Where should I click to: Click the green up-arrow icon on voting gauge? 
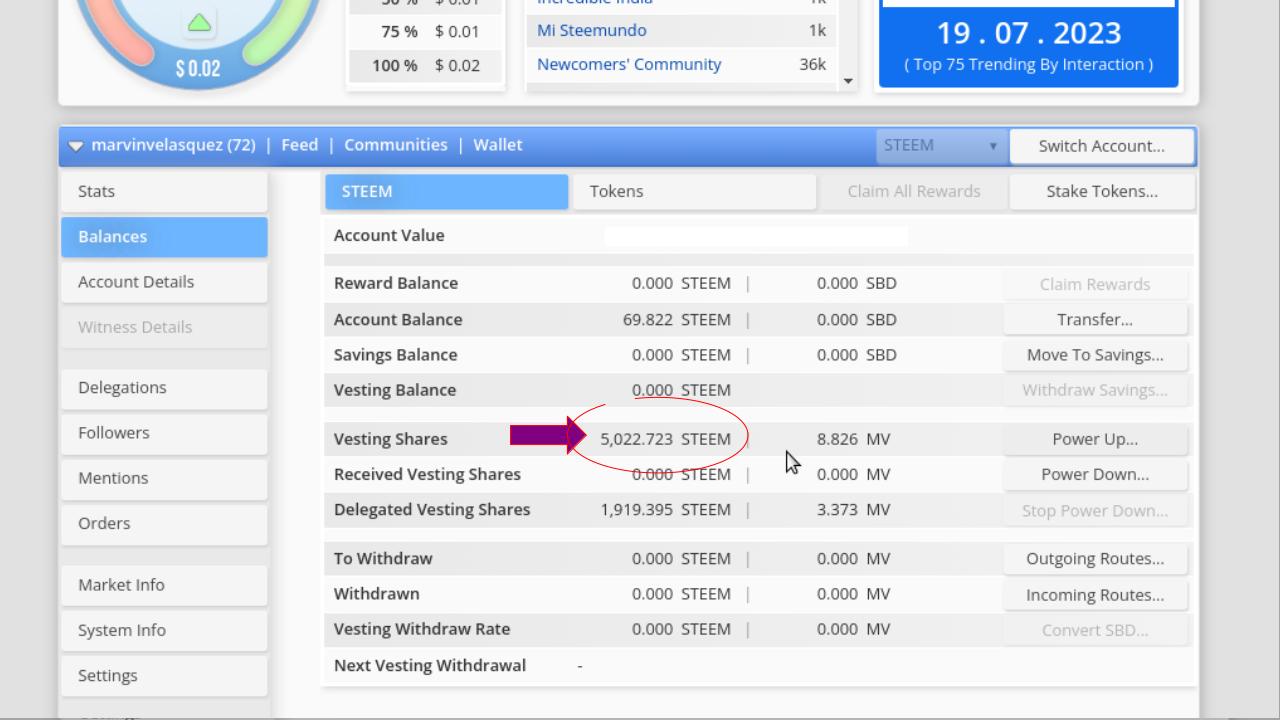click(x=199, y=22)
